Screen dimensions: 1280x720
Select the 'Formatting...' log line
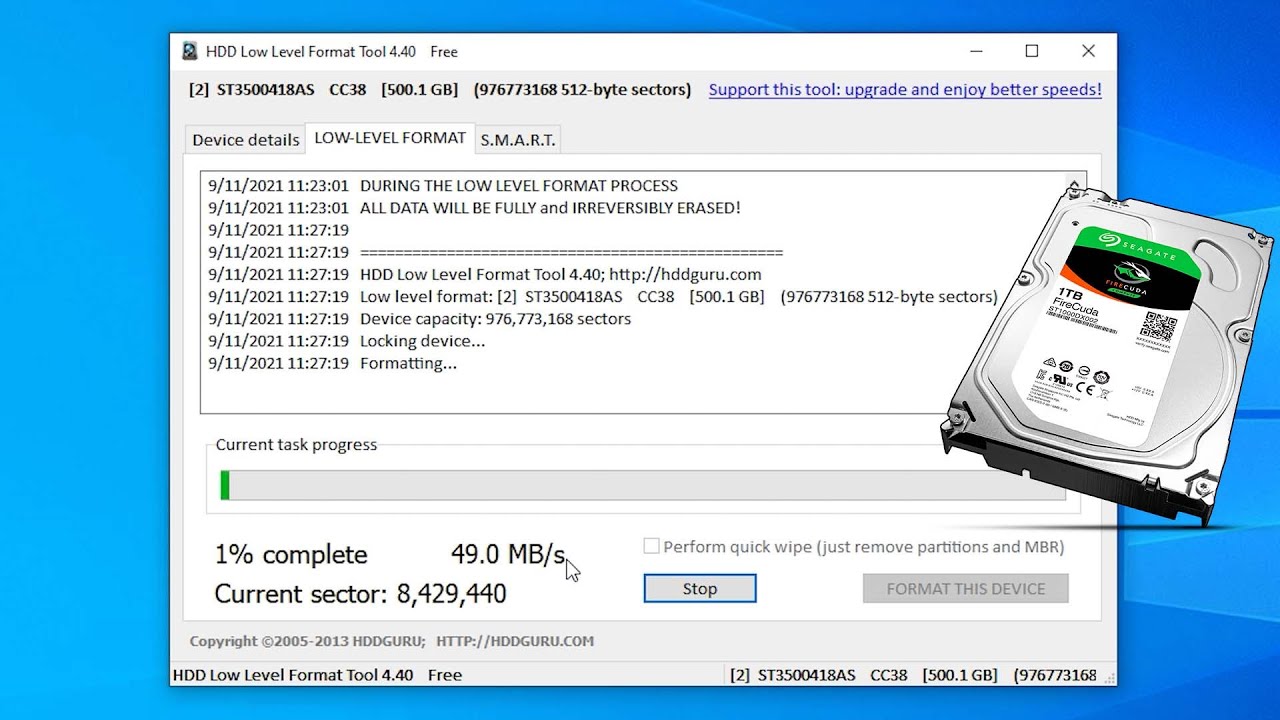[x=332, y=363]
